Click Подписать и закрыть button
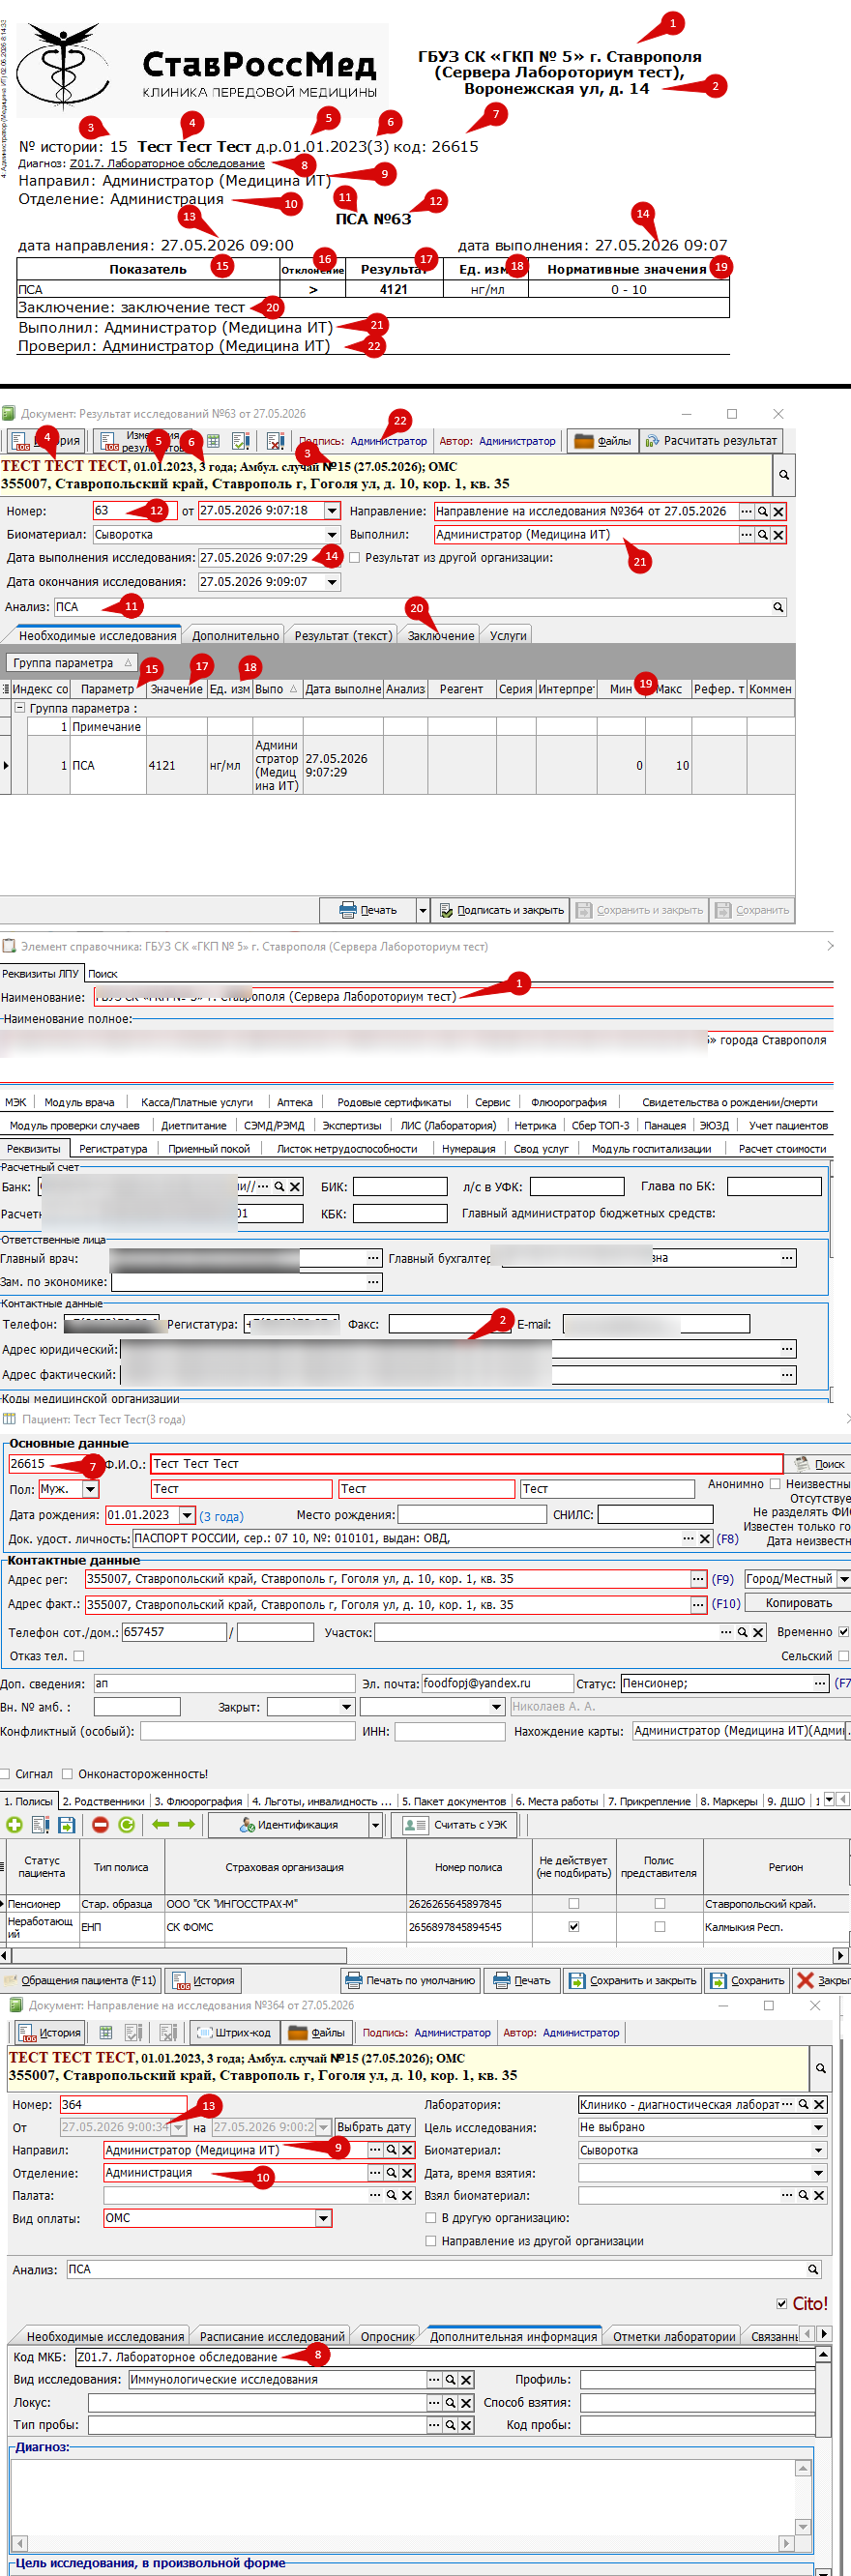Screen dimensions: 851x2576 point(503,910)
